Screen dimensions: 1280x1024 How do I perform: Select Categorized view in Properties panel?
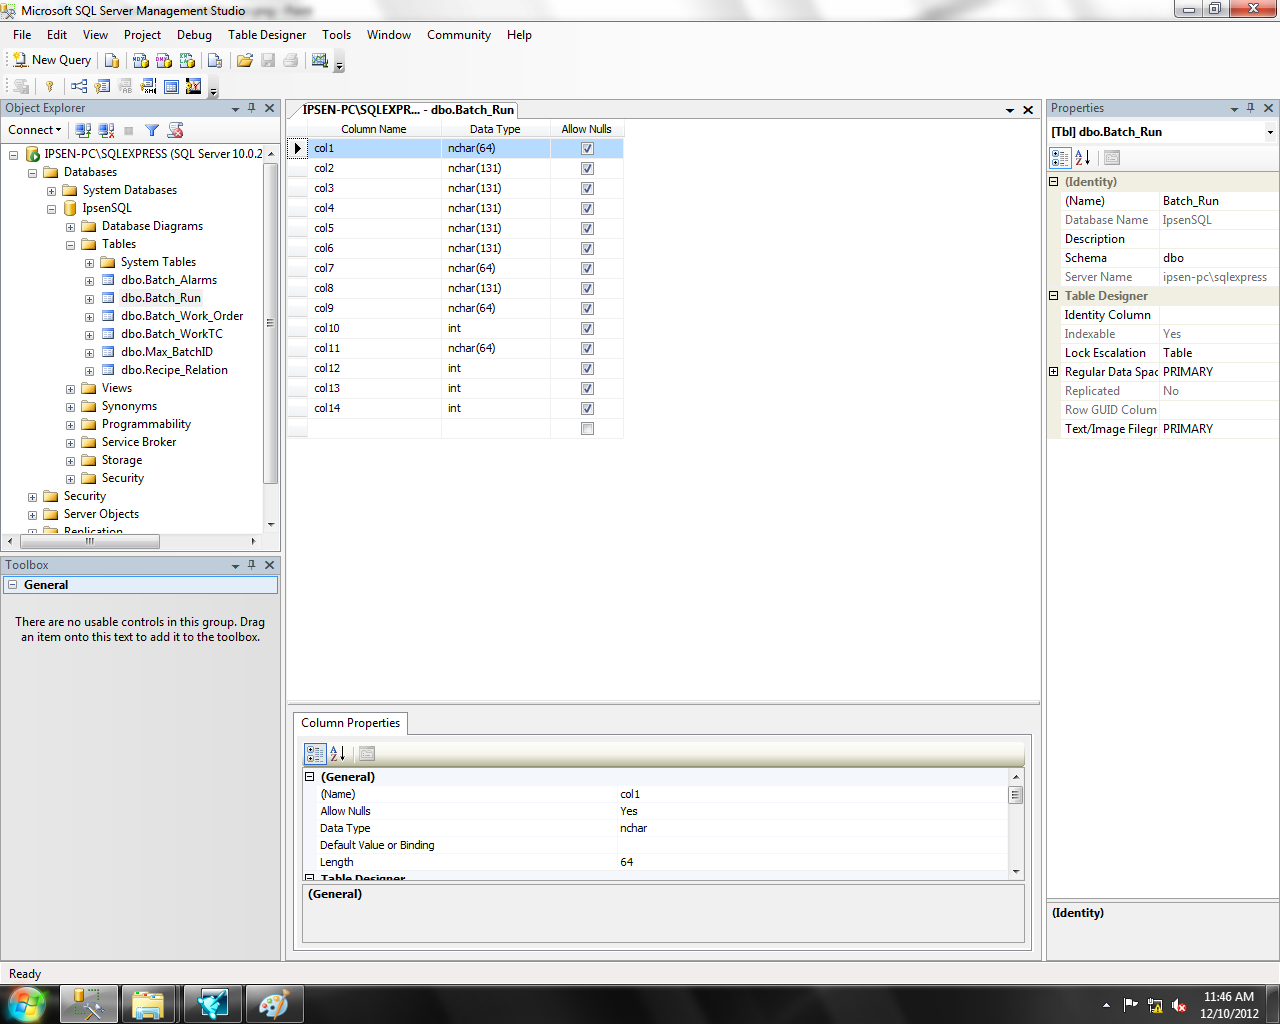[1060, 158]
